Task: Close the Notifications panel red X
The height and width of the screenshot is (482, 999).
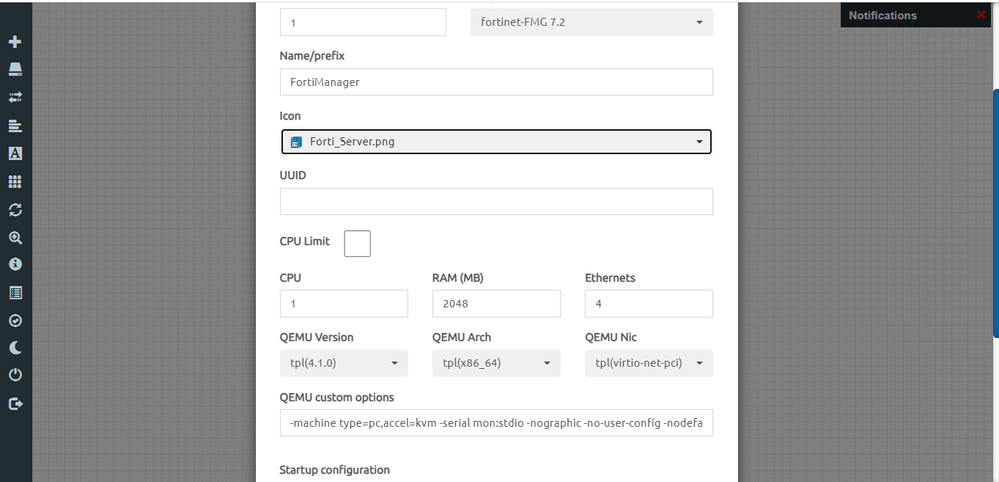Action: click(980, 15)
